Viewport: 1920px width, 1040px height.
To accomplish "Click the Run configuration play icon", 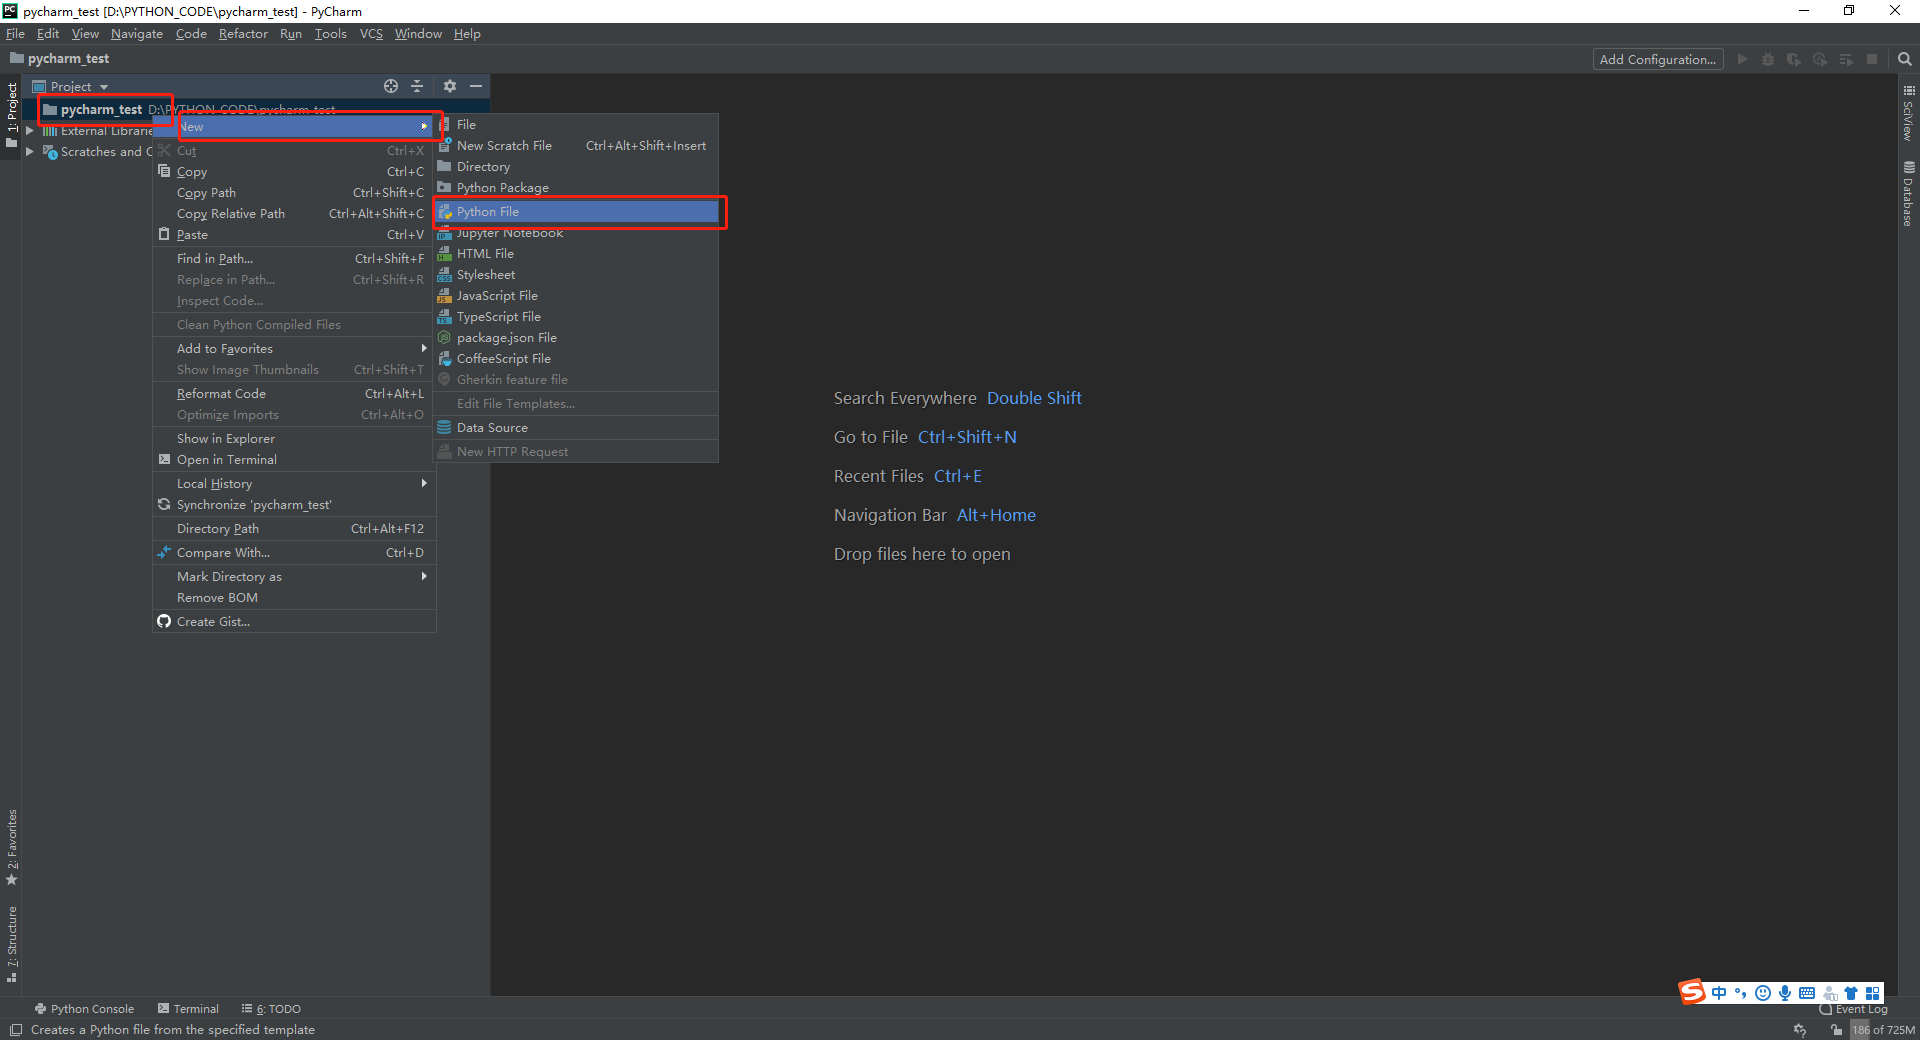I will click(1742, 59).
